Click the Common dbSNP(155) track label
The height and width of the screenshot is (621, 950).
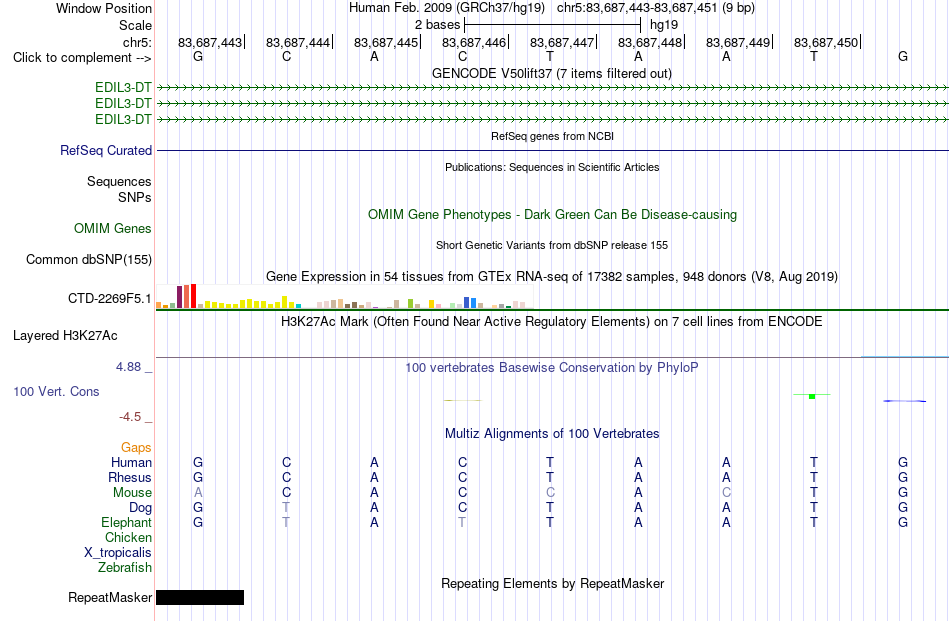[89, 259]
